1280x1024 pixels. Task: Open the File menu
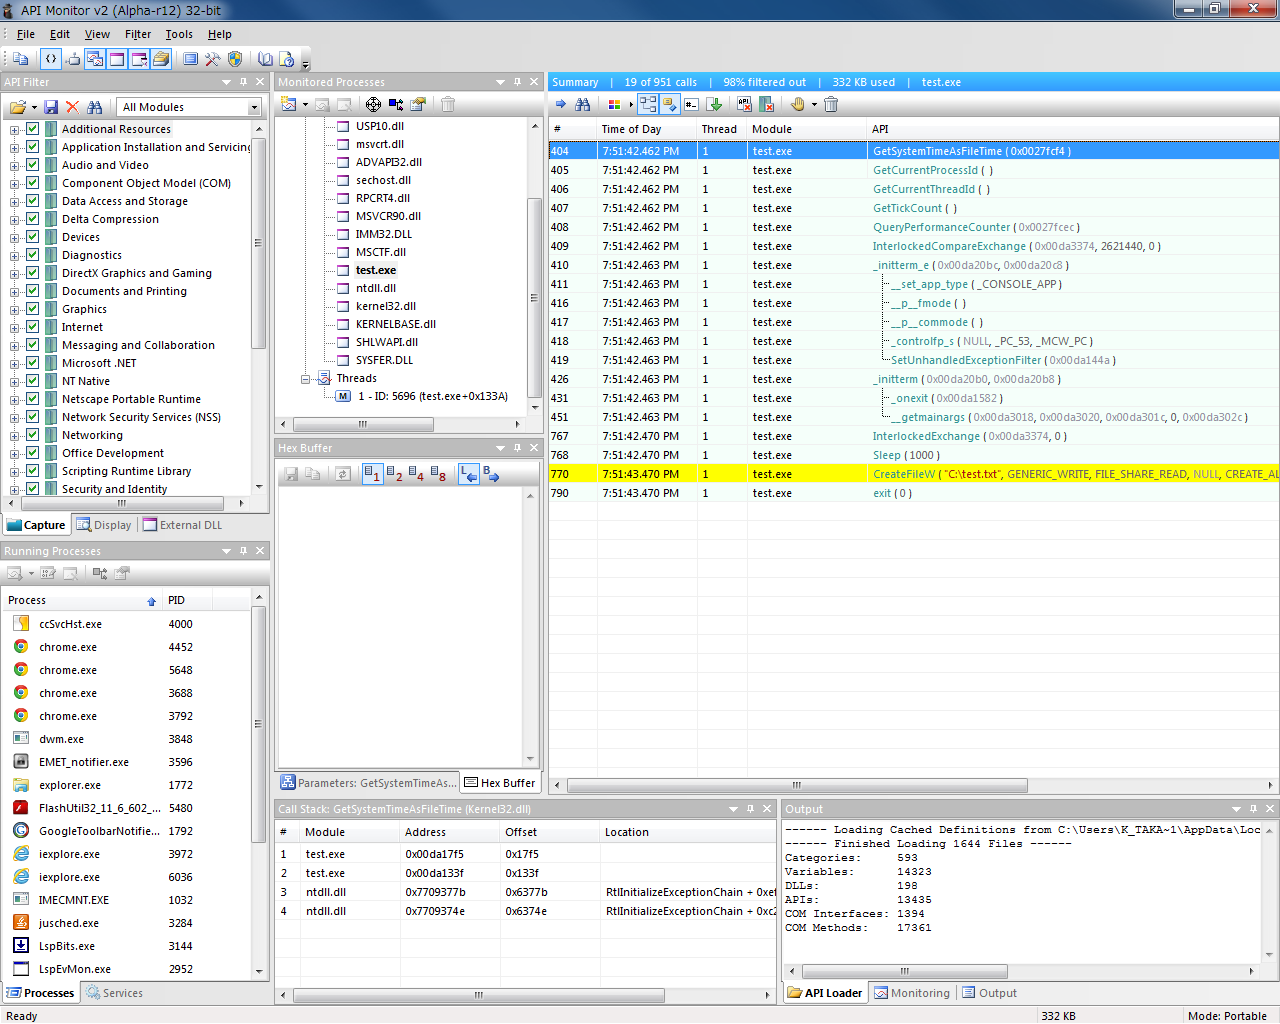[26, 34]
